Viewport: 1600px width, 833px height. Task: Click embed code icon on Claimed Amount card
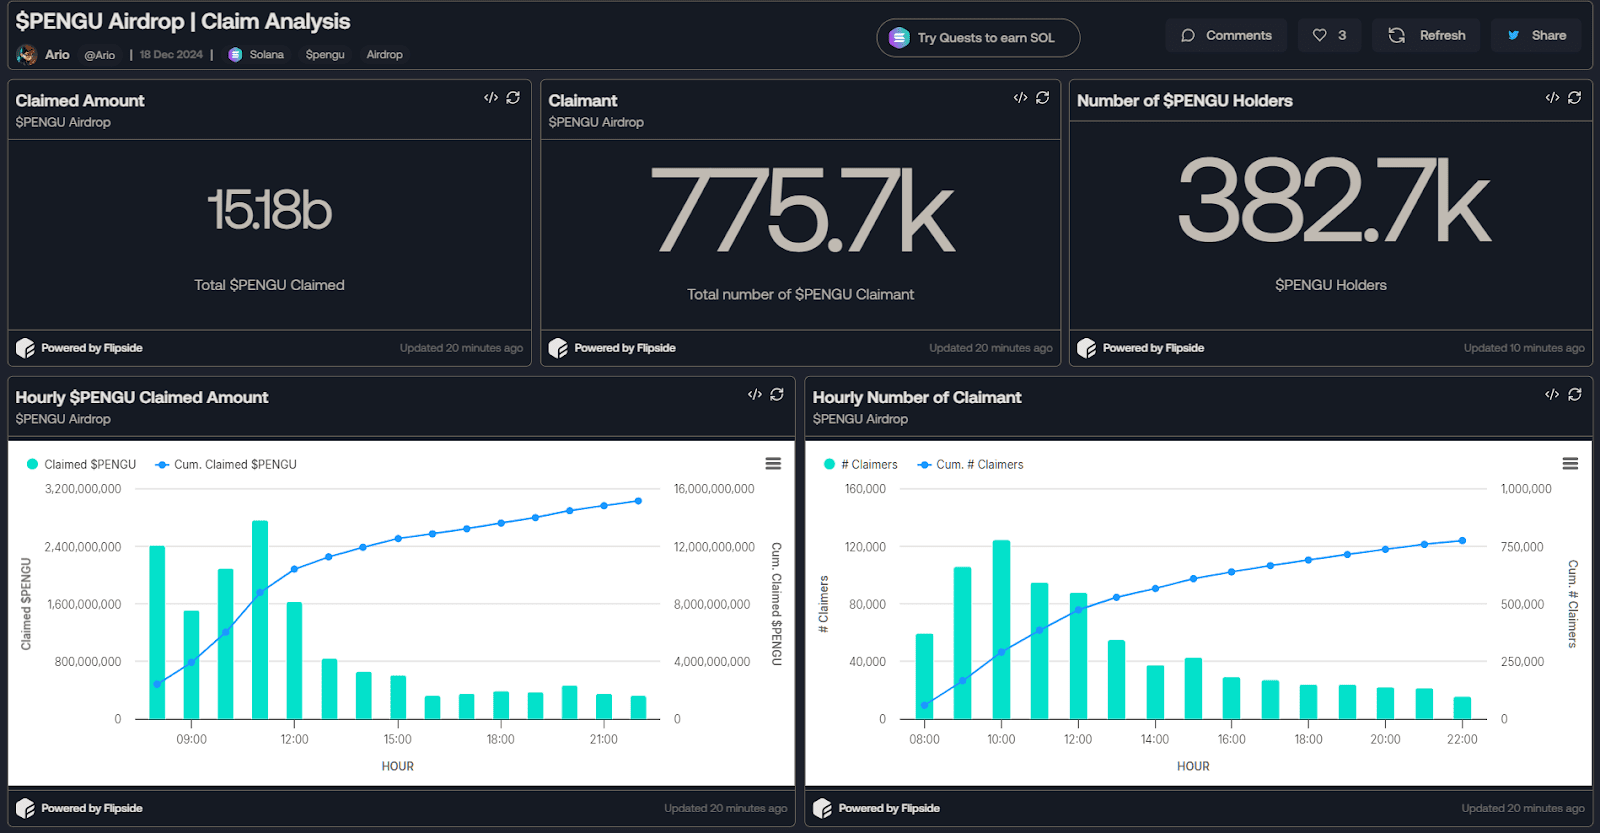tap(490, 98)
